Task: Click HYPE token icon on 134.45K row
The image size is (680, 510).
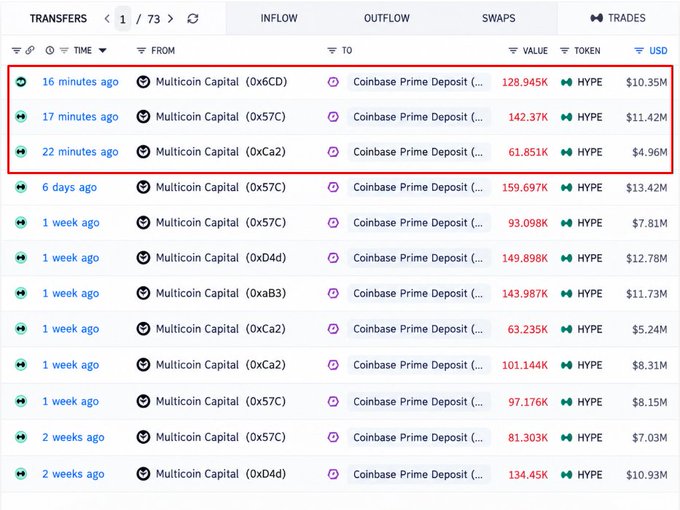Action: 566,475
